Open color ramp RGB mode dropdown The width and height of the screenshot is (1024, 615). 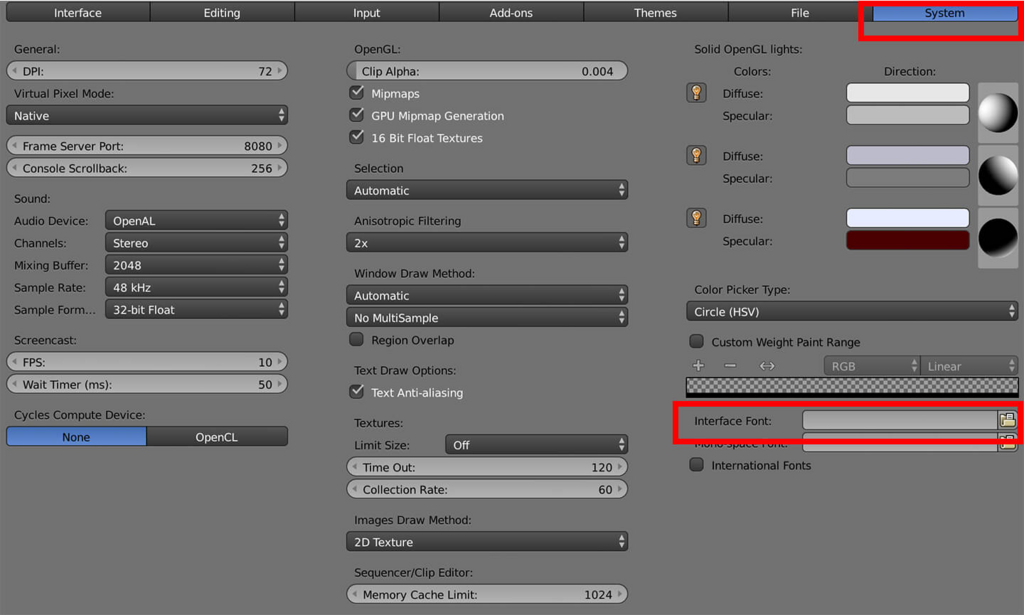click(x=872, y=366)
